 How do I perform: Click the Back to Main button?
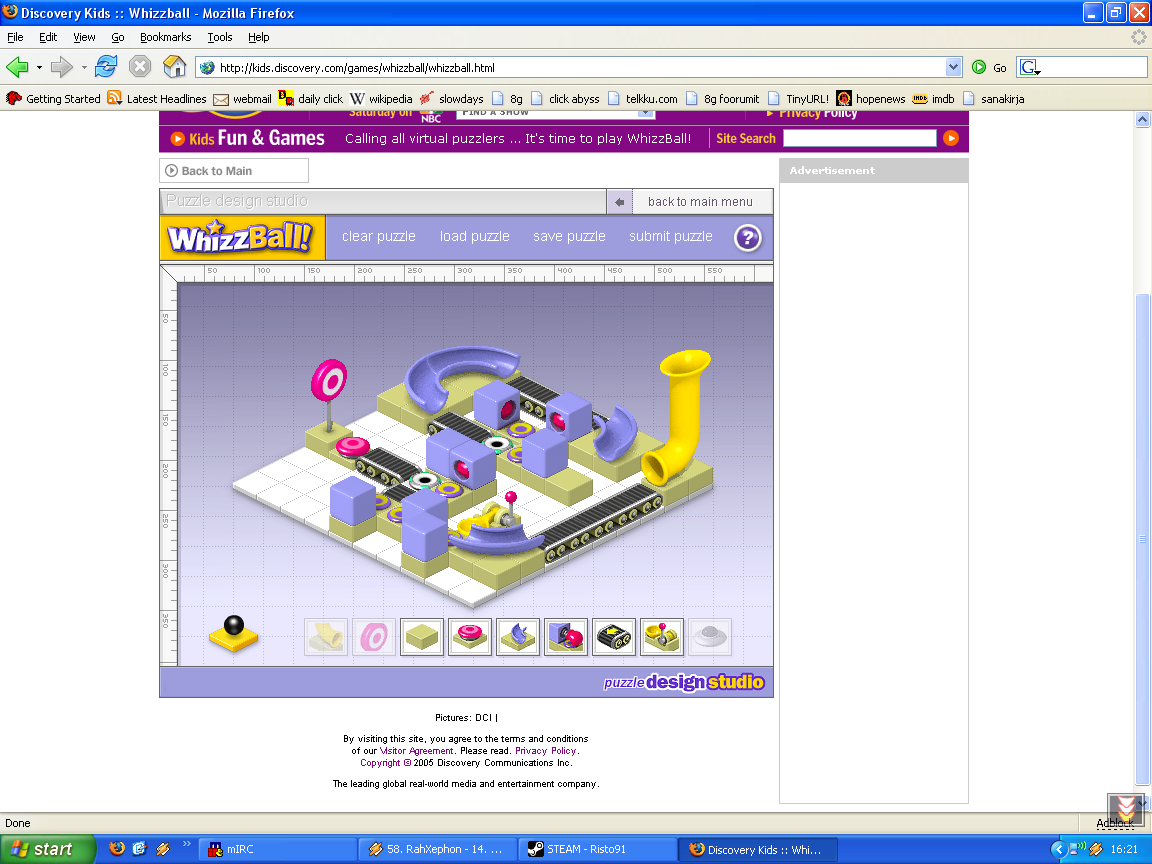(234, 171)
